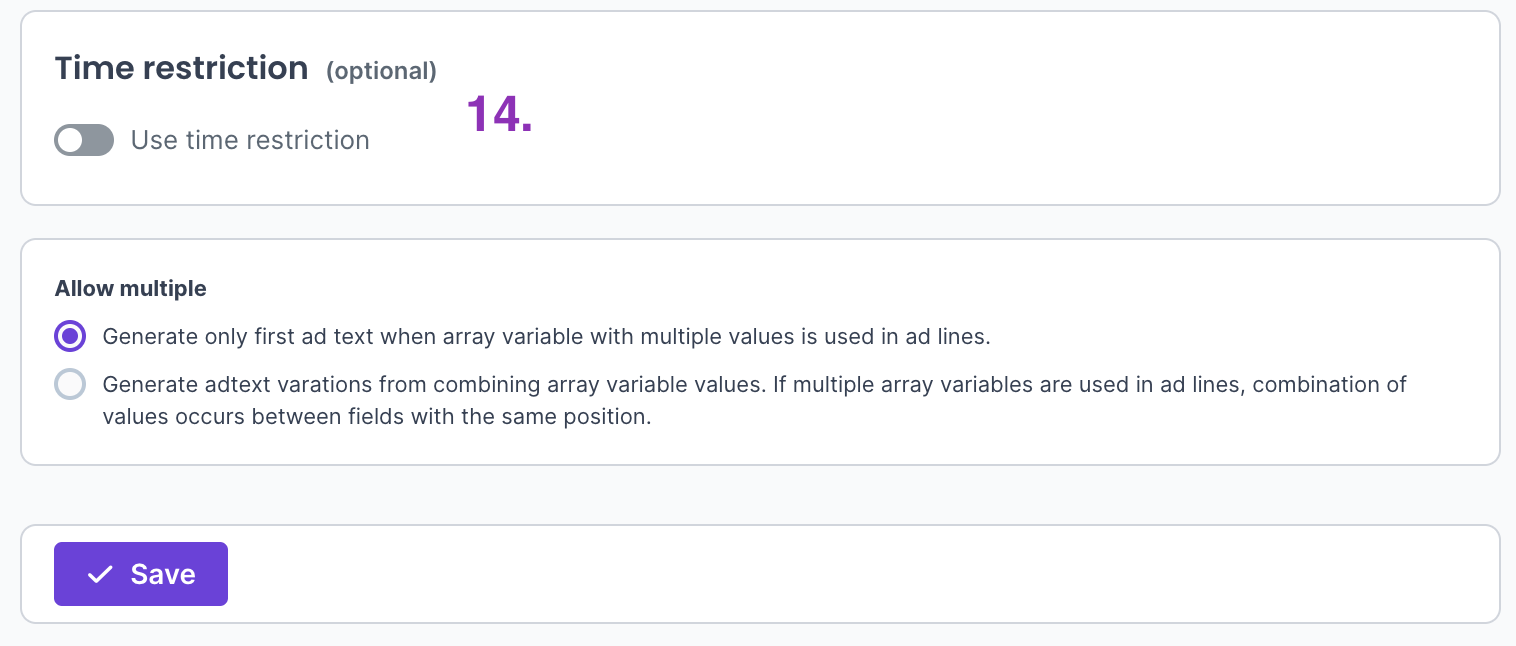1516x646 pixels.
Task: Click the white knob of the time toggle
Action: (70, 141)
